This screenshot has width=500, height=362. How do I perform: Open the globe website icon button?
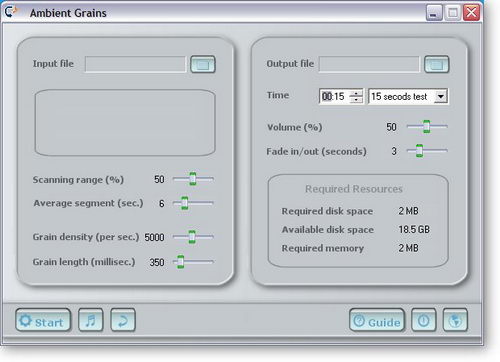455,320
